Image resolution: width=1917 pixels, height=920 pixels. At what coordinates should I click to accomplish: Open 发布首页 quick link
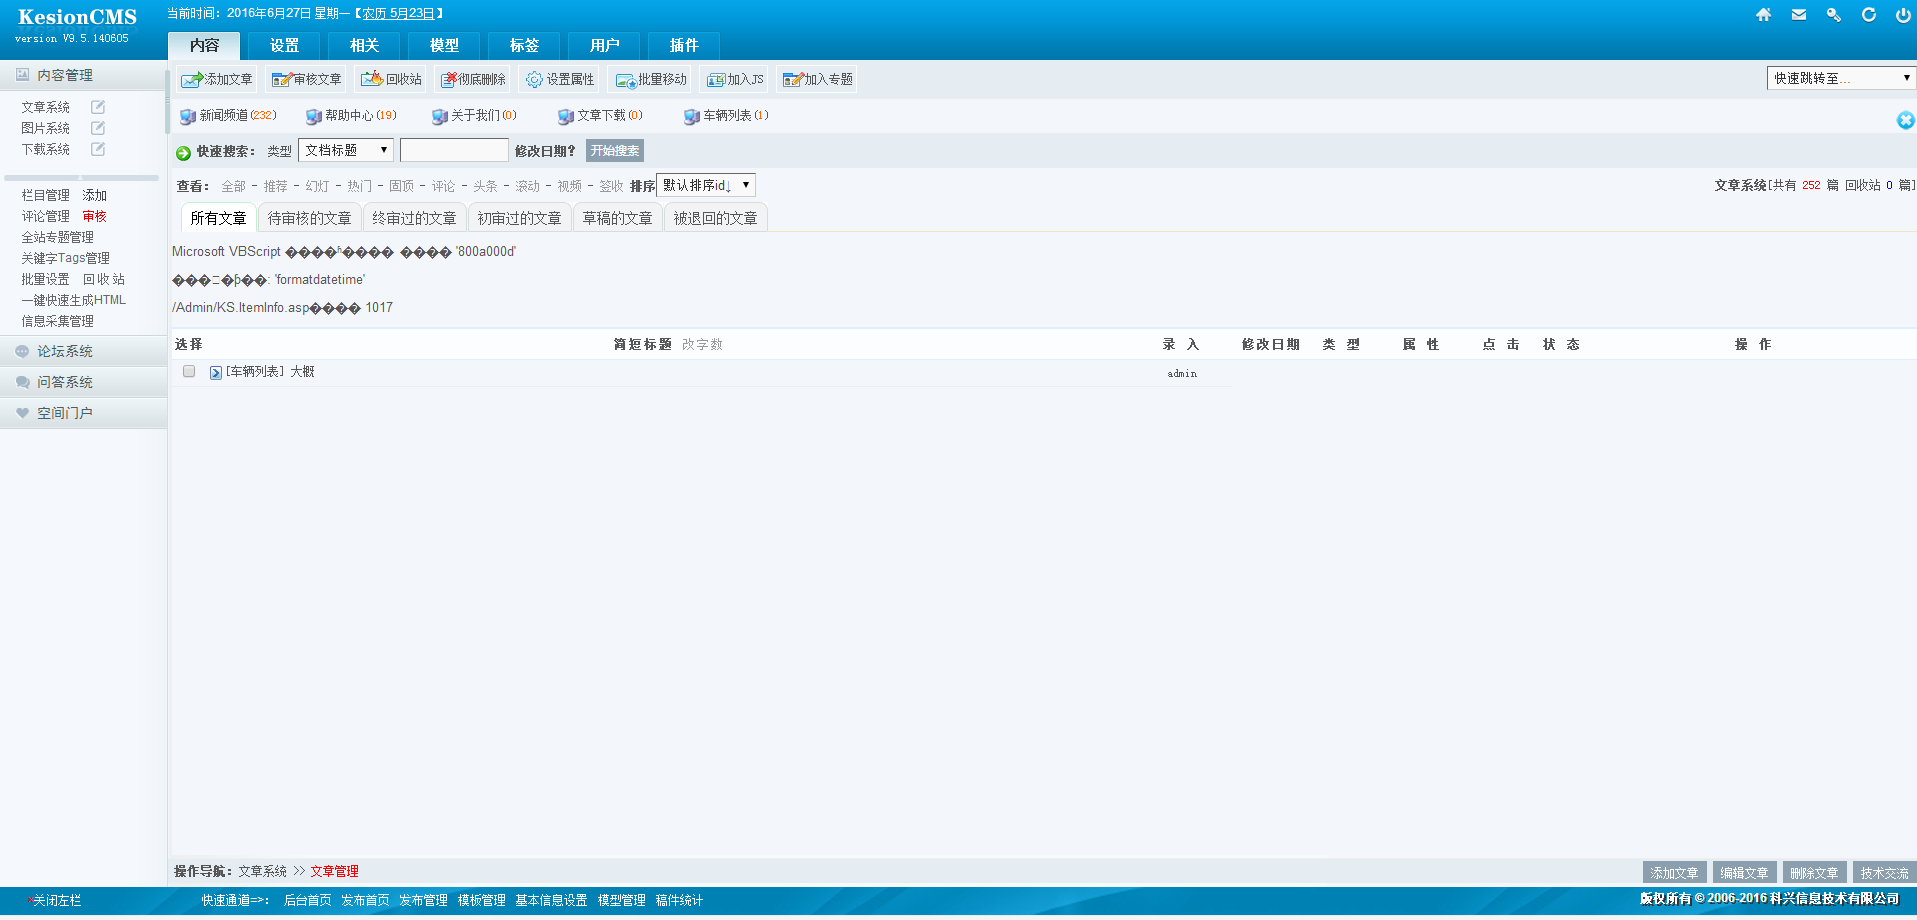pos(365,900)
